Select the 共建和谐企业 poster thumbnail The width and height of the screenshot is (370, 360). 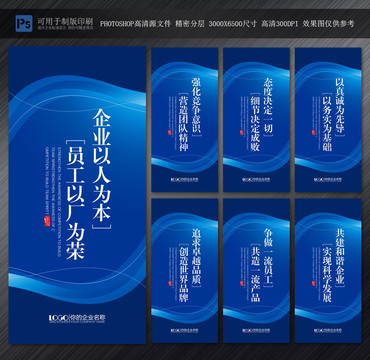click(328, 271)
